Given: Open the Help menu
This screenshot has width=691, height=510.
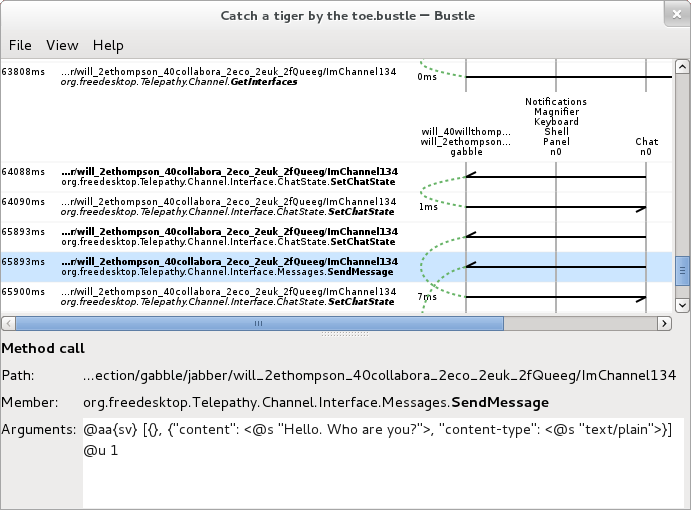Looking at the screenshot, I should point(108,45).
